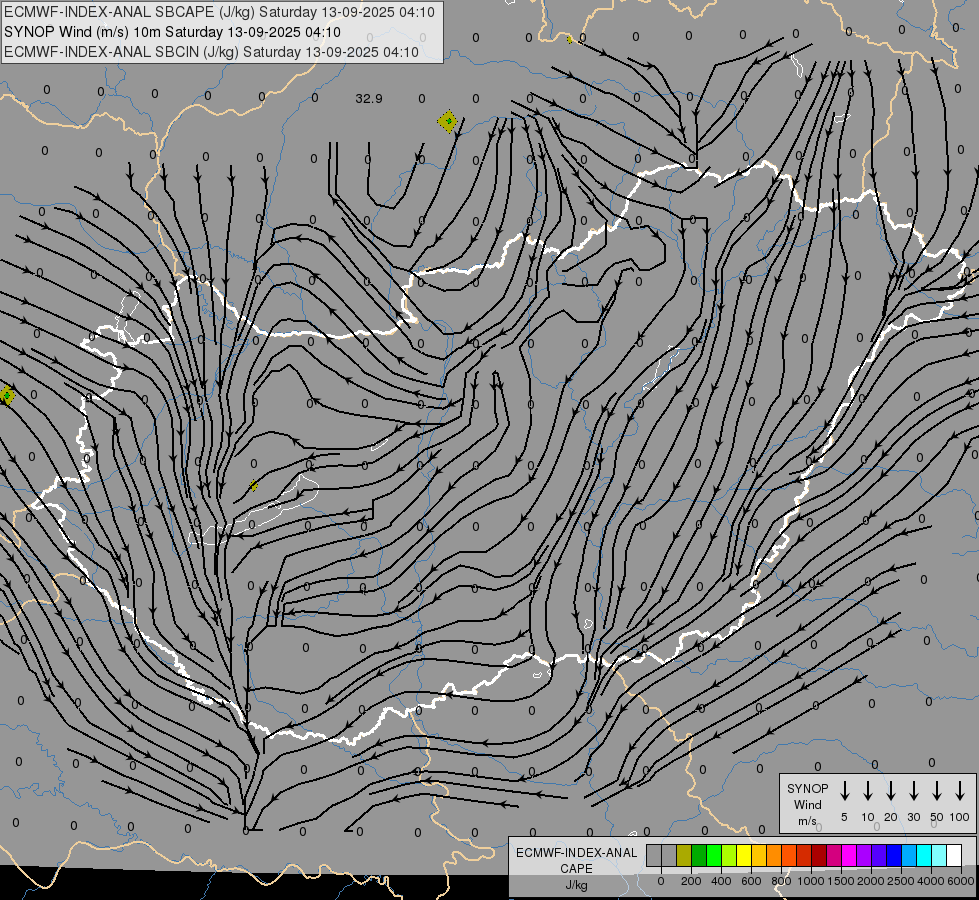Click the 2500 tick label on CAPE scale

(901, 881)
